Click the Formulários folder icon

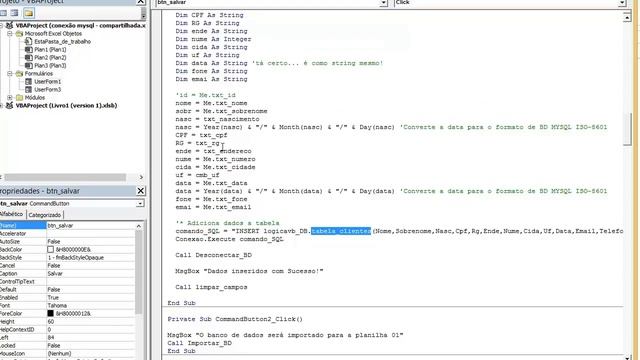[x=19, y=73]
